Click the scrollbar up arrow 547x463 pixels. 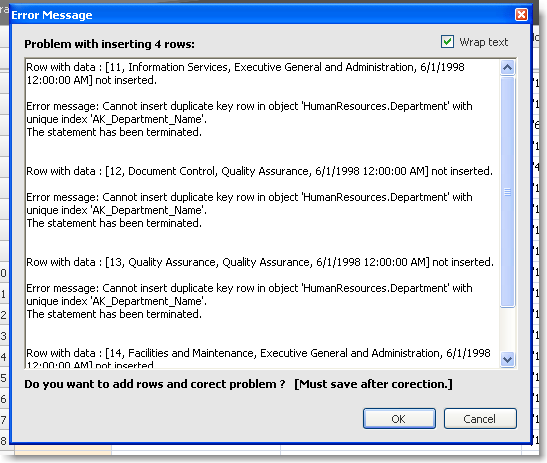pos(508,67)
